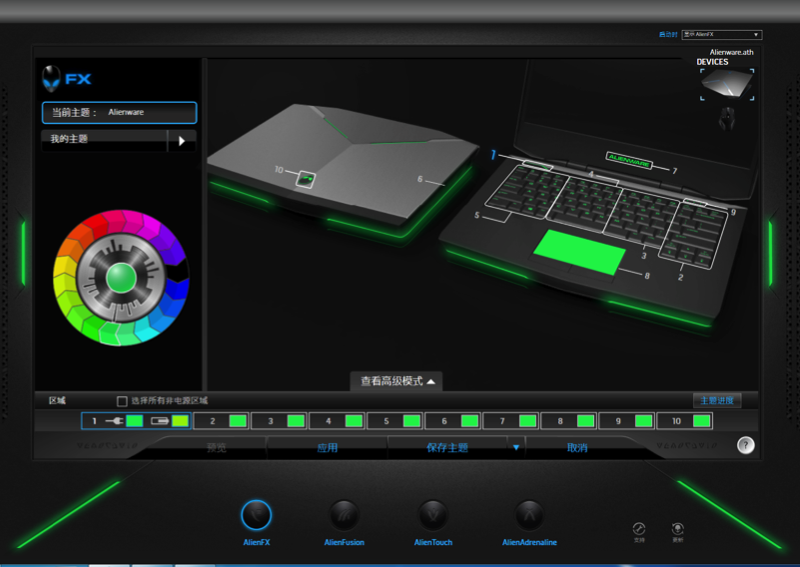Click the wrench support icon
This screenshot has width=800, height=567.
click(639, 529)
